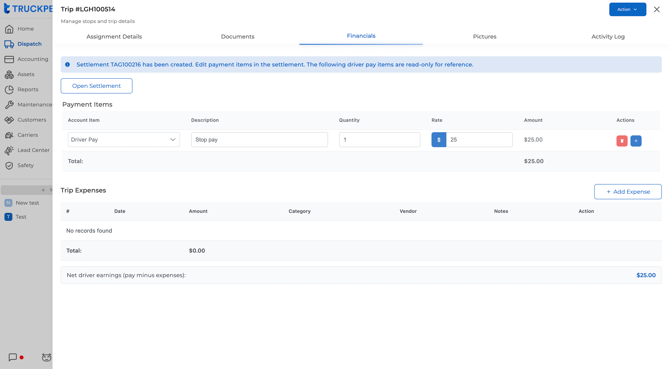Click the Vendor column header

click(408, 211)
